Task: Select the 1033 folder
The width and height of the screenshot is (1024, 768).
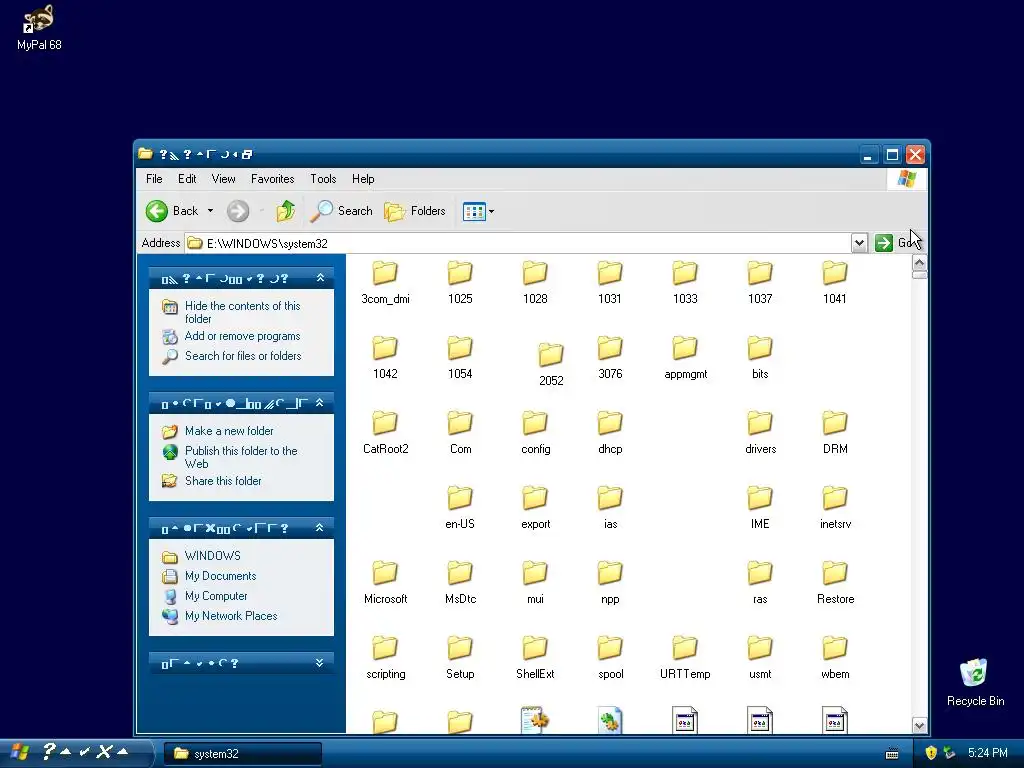Action: coord(685,283)
